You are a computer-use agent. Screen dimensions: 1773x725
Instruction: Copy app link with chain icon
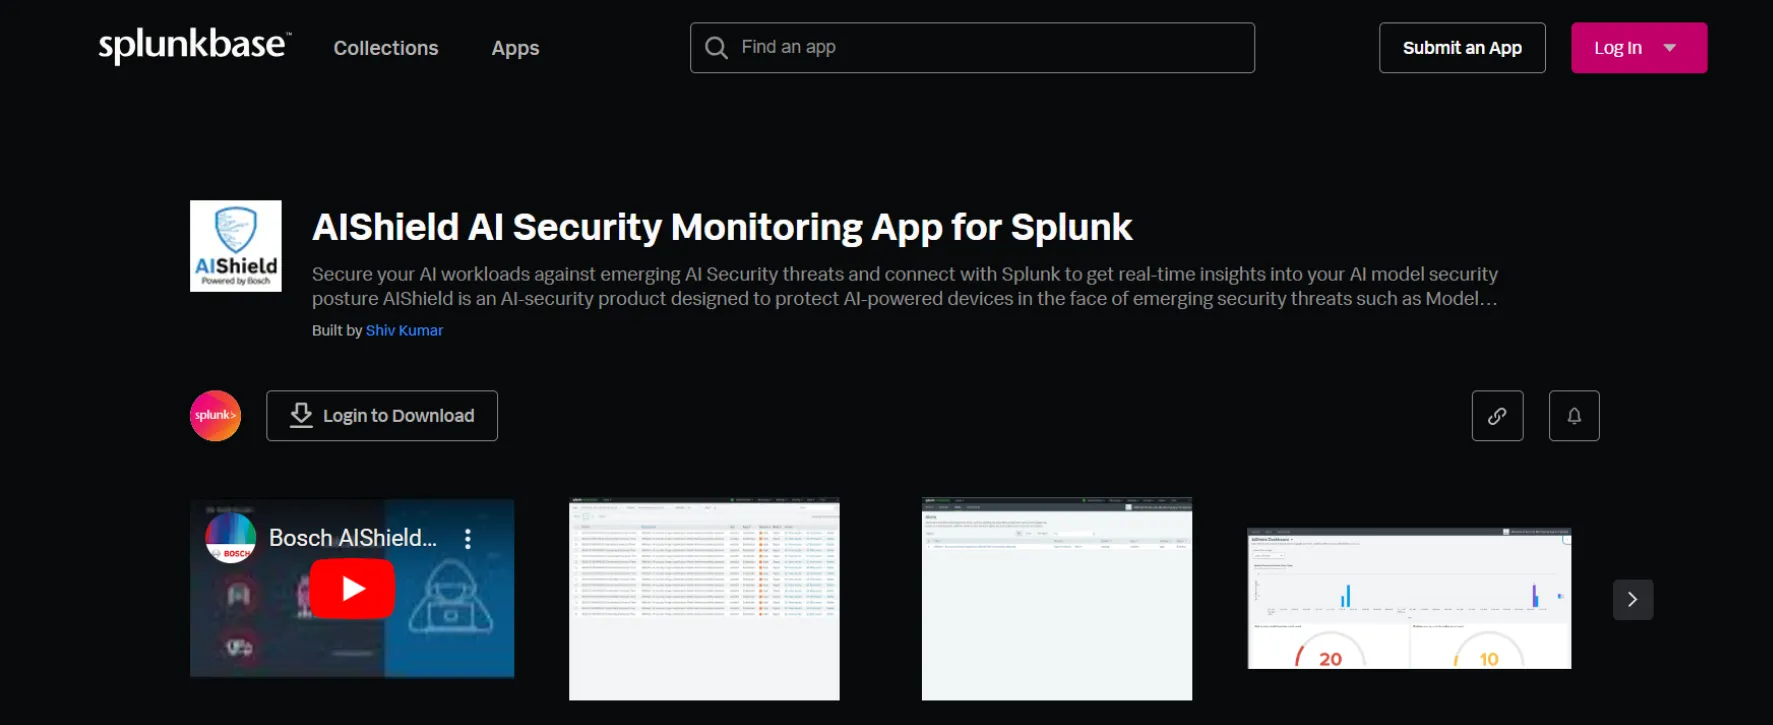(x=1497, y=415)
